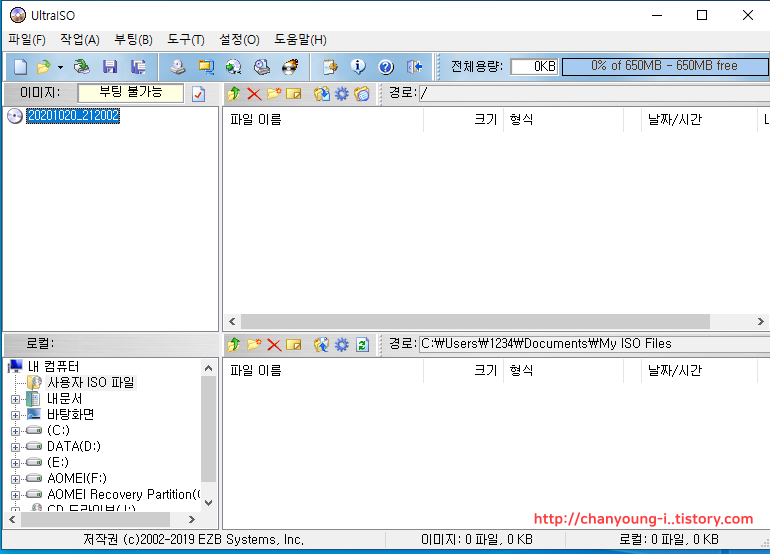Click the Rename icon in image toolbar

point(294,93)
